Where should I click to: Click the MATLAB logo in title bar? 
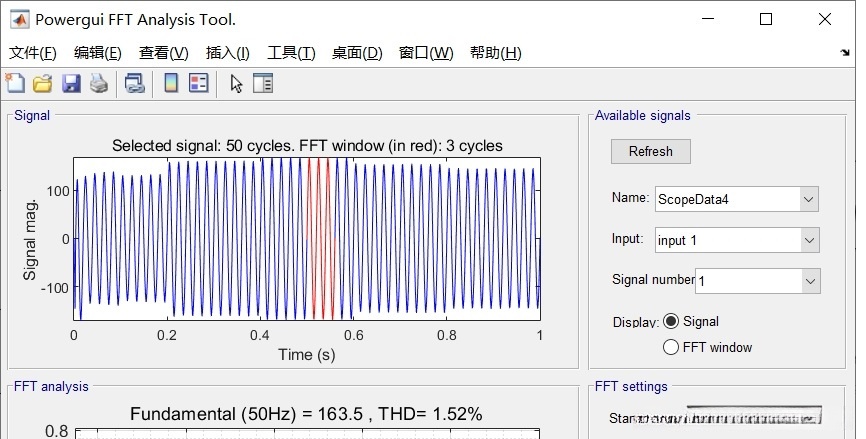(x=20, y=20)
